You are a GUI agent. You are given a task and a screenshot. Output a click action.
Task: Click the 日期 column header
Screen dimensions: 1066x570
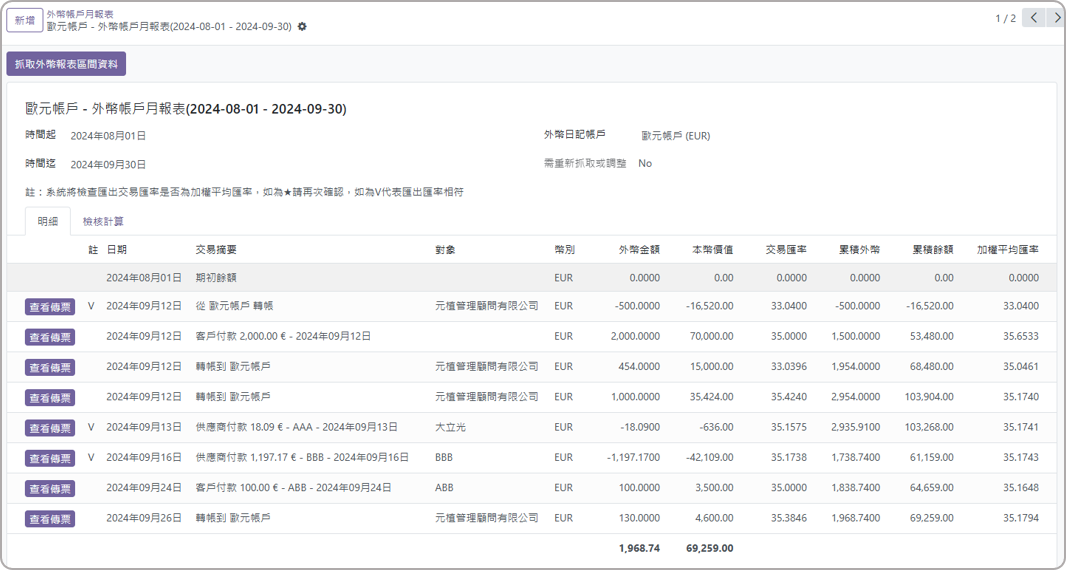point(117,249)
